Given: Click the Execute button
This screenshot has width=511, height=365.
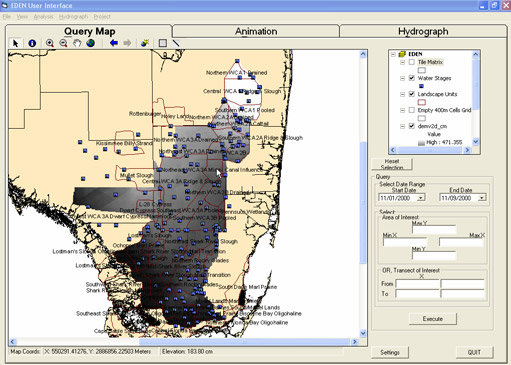Looking at the screenshot, I should click(x=433, y=319).
